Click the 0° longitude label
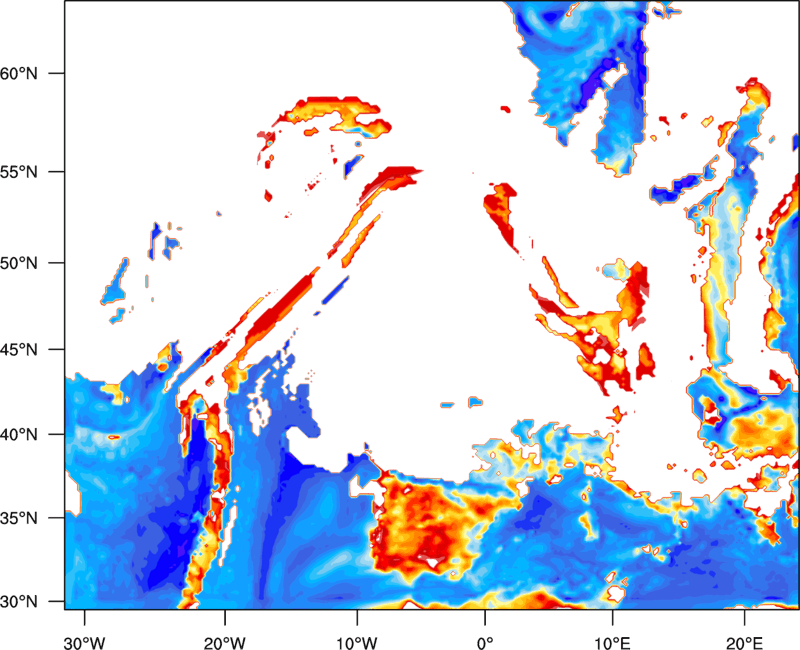 (485, 643)
